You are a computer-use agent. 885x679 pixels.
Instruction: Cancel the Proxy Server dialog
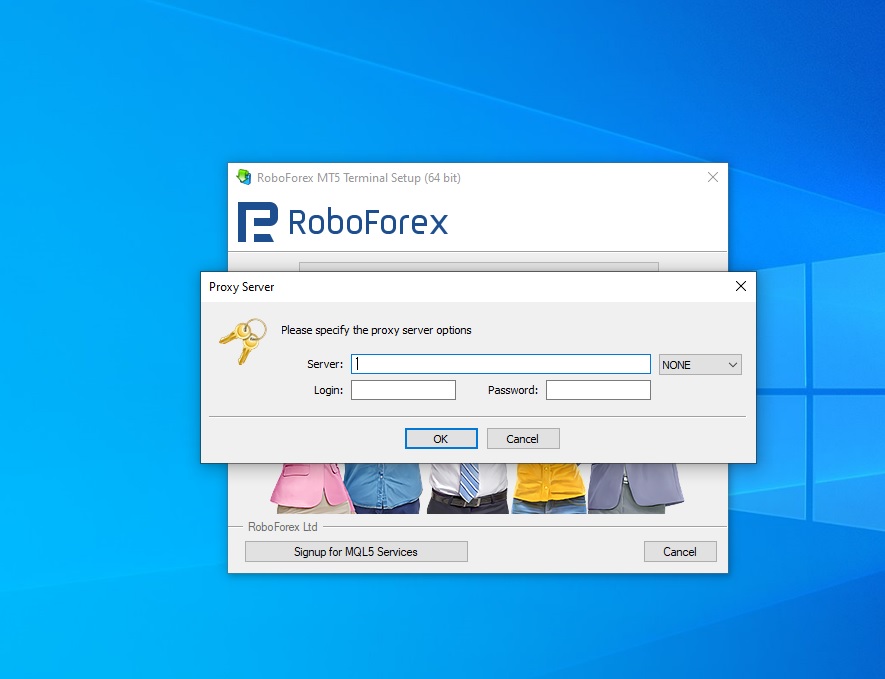tap(523, 439)
